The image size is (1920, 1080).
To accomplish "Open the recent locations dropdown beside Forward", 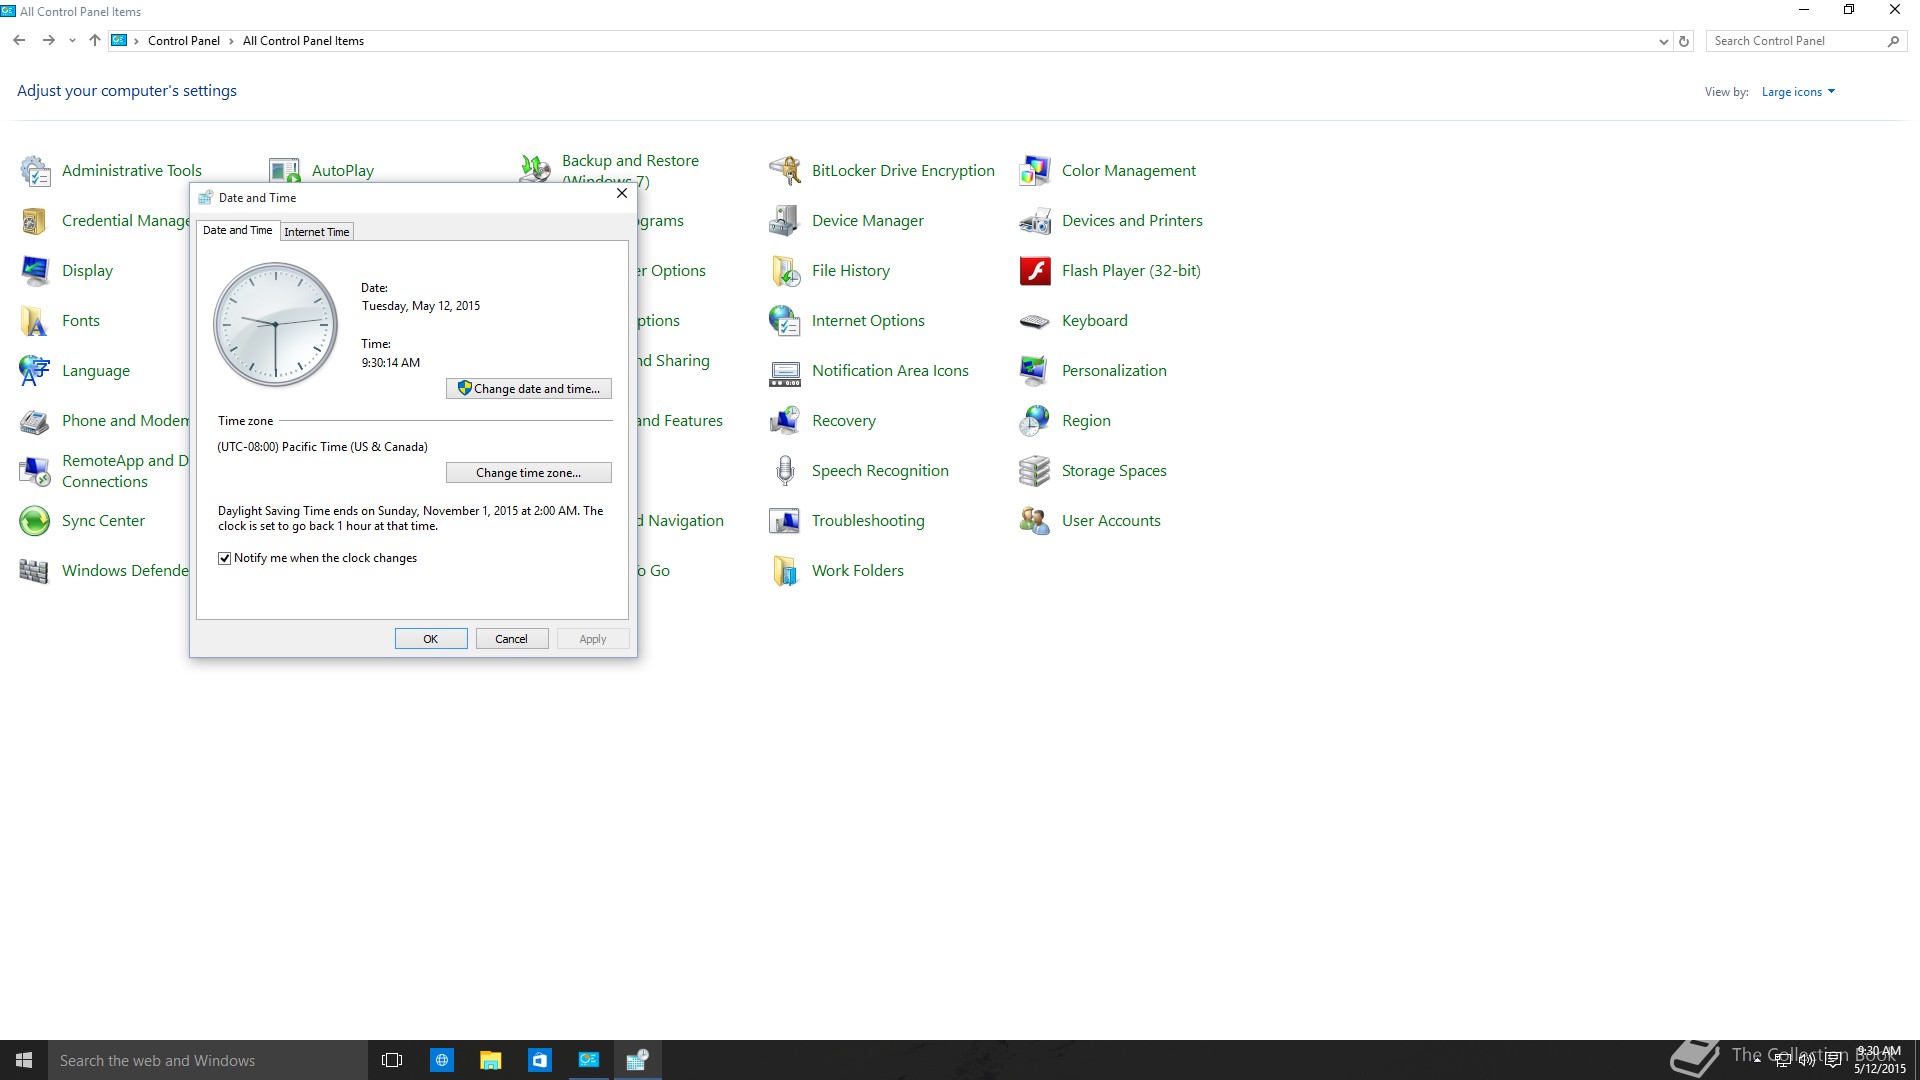I will (x=72, y=42).
